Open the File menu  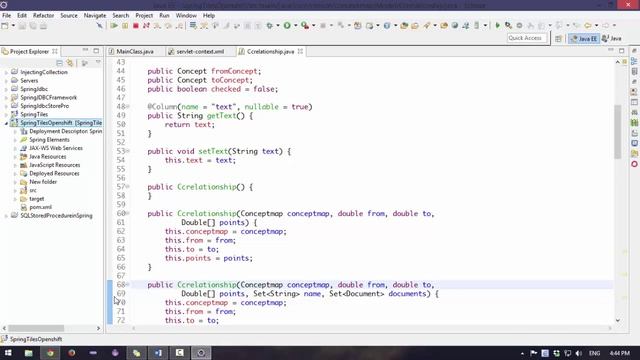point(7,16)
